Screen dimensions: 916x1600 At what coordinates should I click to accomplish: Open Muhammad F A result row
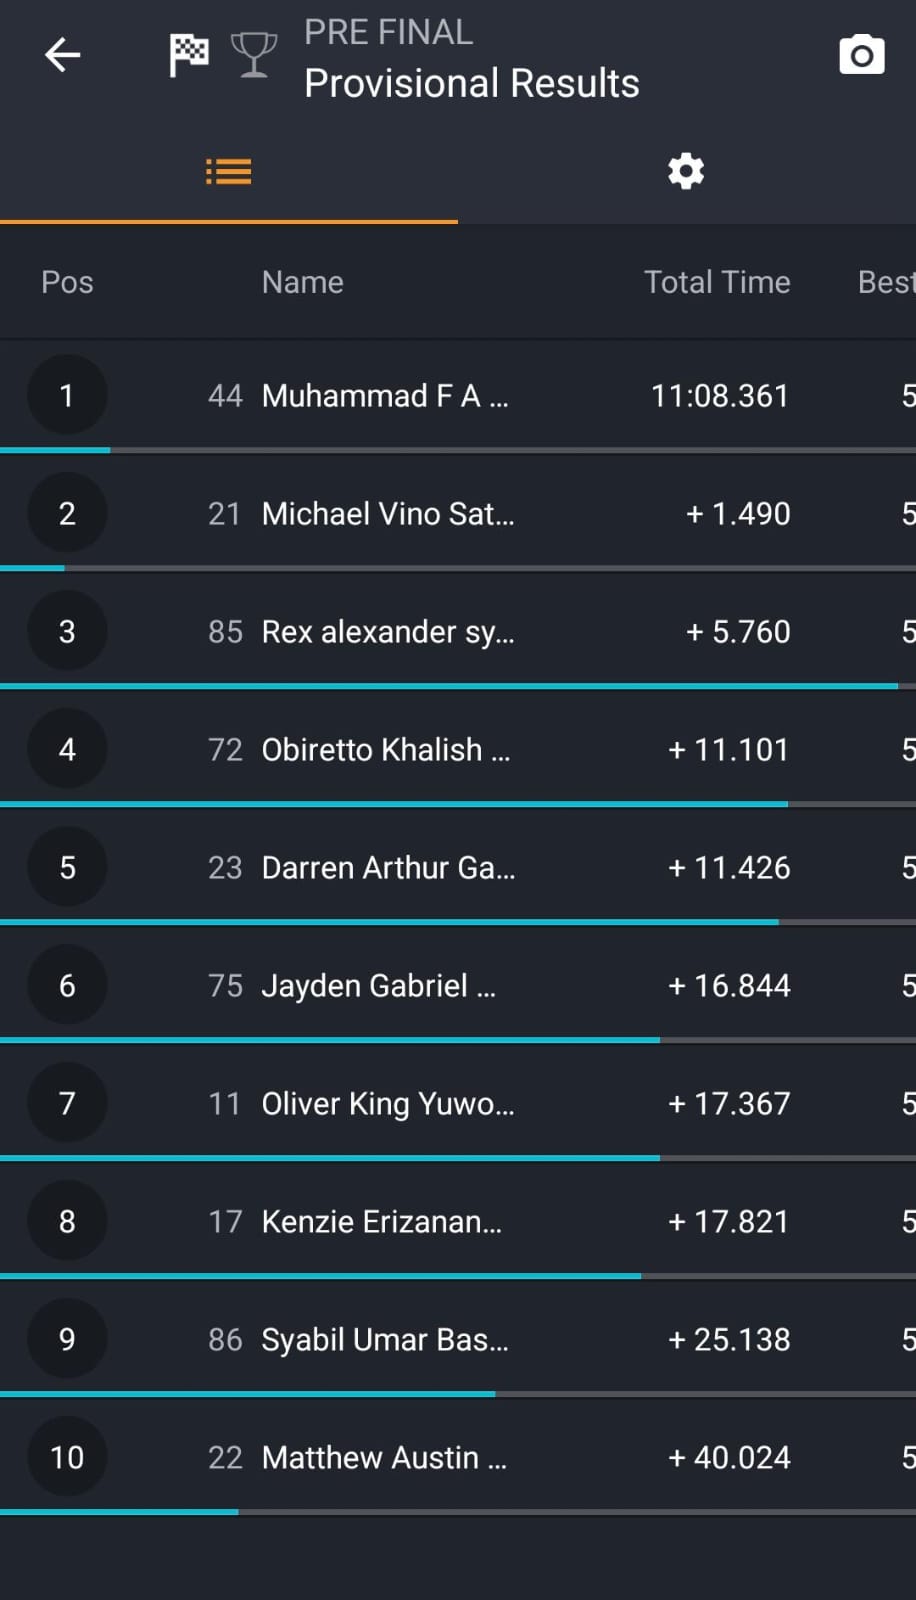click(x=385, y=396)
